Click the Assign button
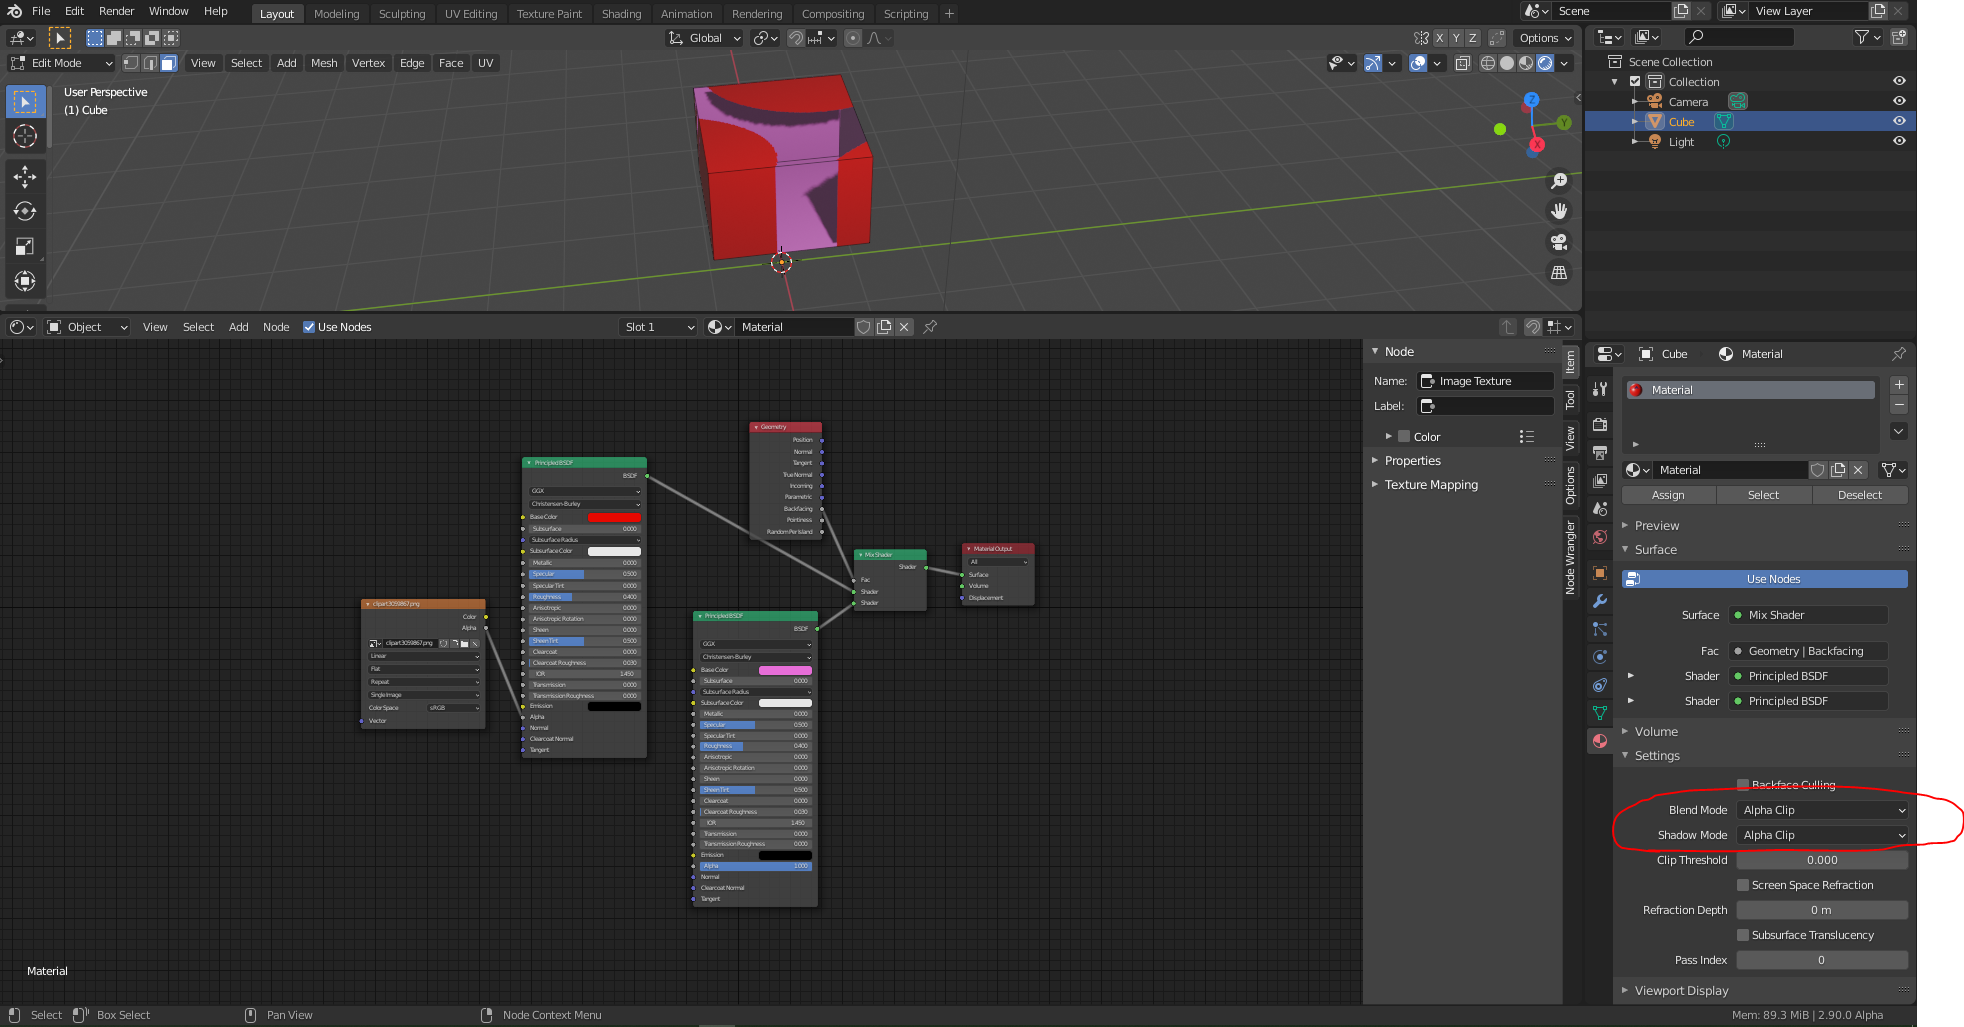Image resolution: width=1964 pixels, height=1027 pixels. point(1668,495)
